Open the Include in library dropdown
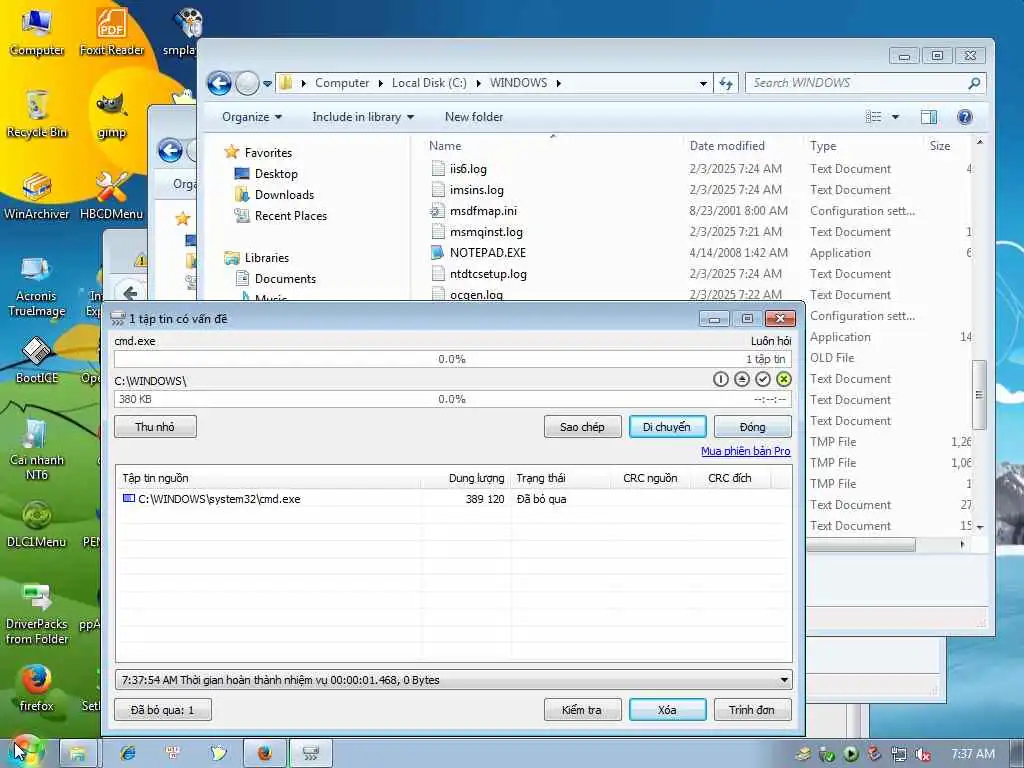This screenshot has height=768, width=1024. [x=363, y=117]
